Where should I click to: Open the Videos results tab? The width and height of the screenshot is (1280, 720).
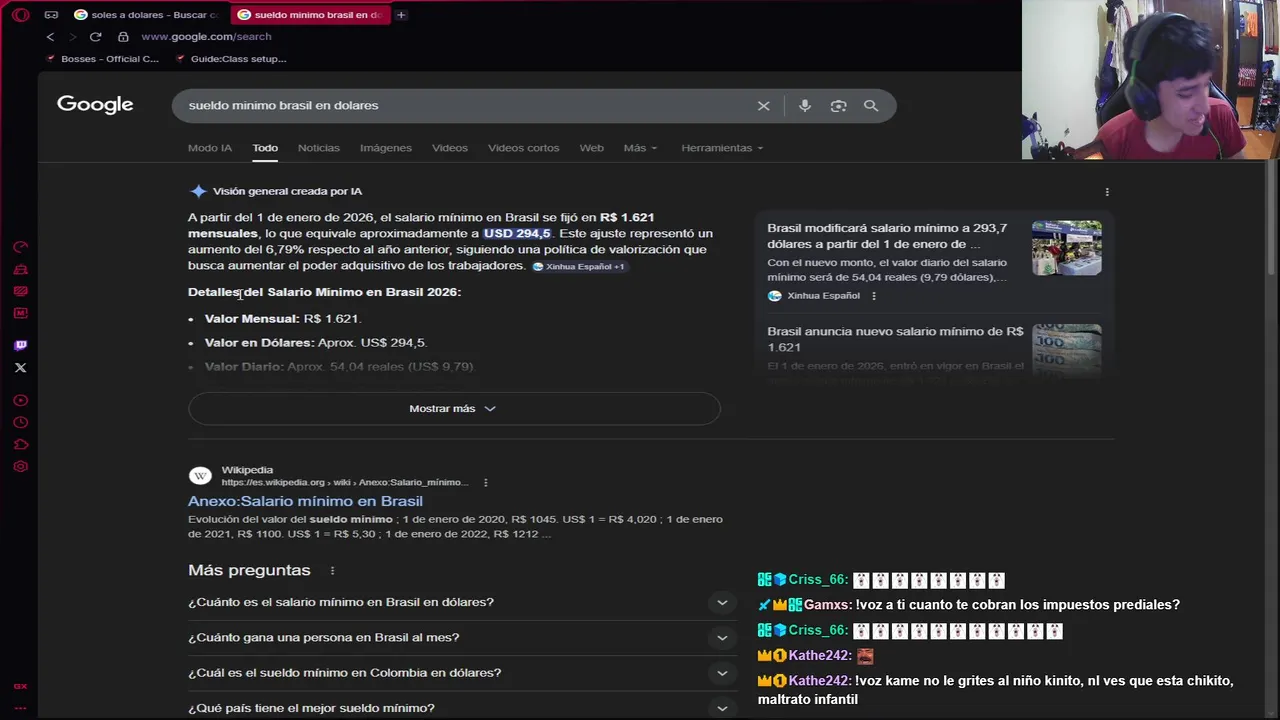point(450,148)
